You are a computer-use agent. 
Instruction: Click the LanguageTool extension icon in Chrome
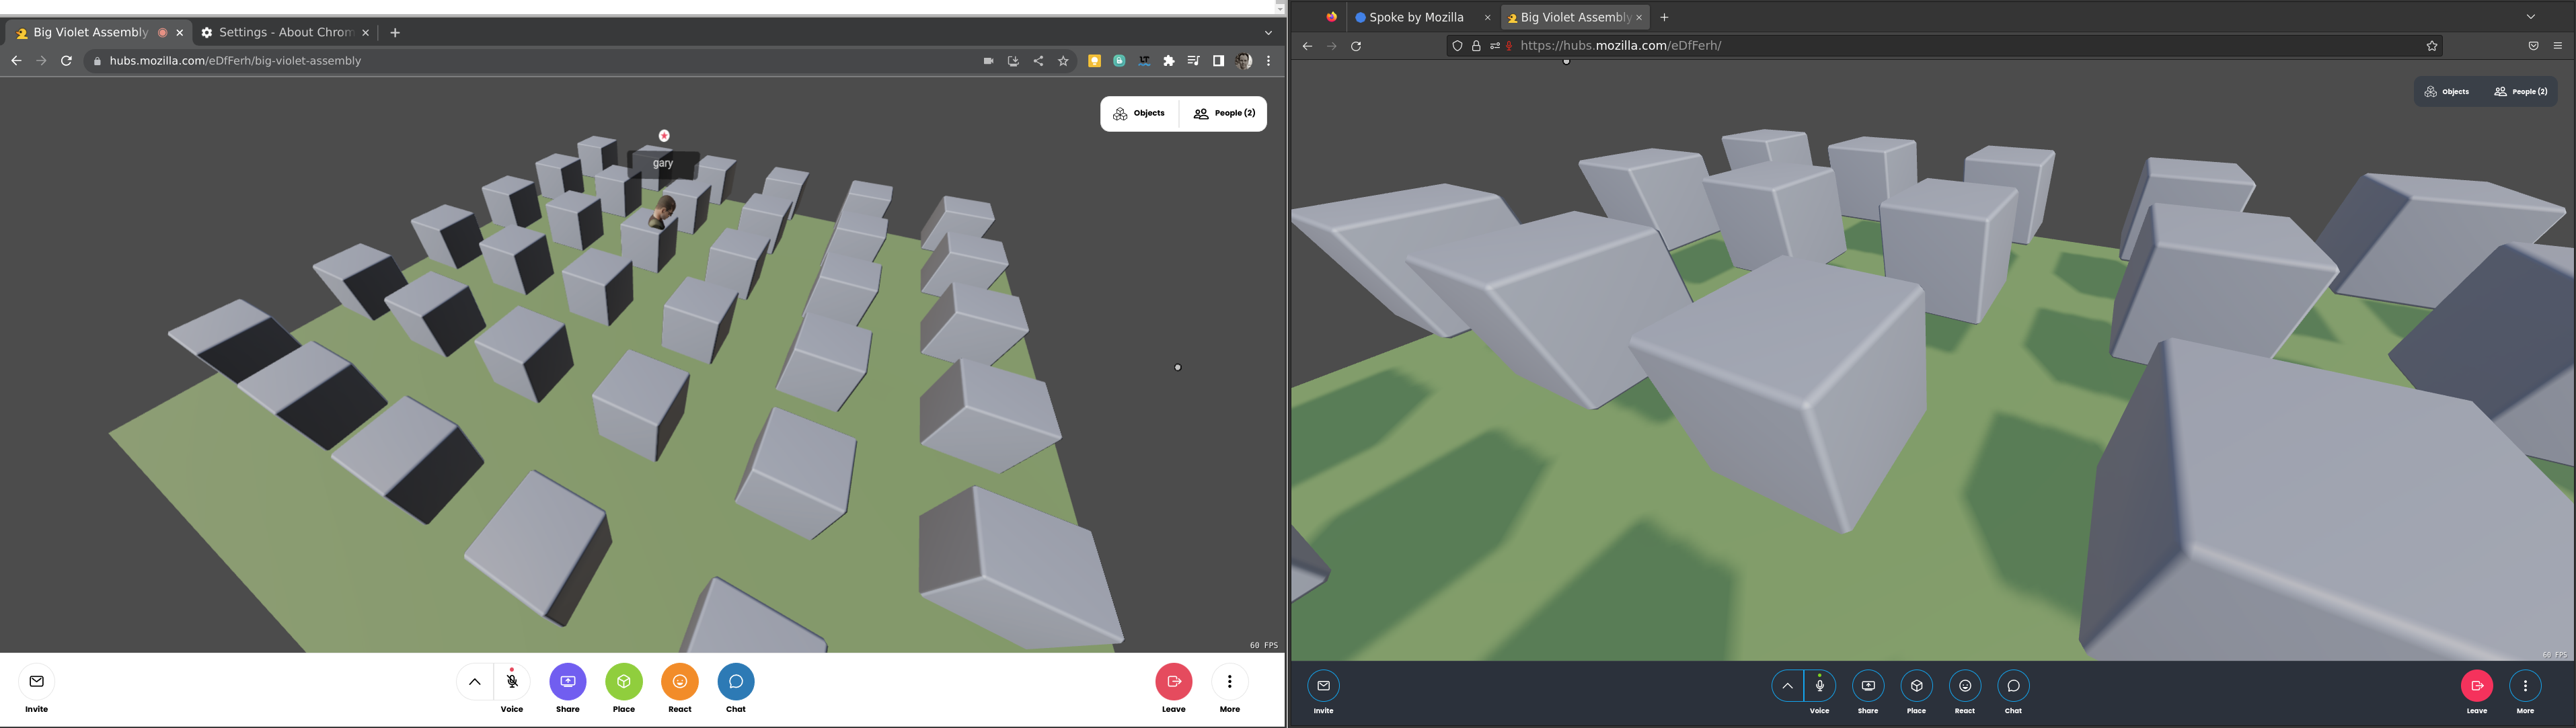1144,61
